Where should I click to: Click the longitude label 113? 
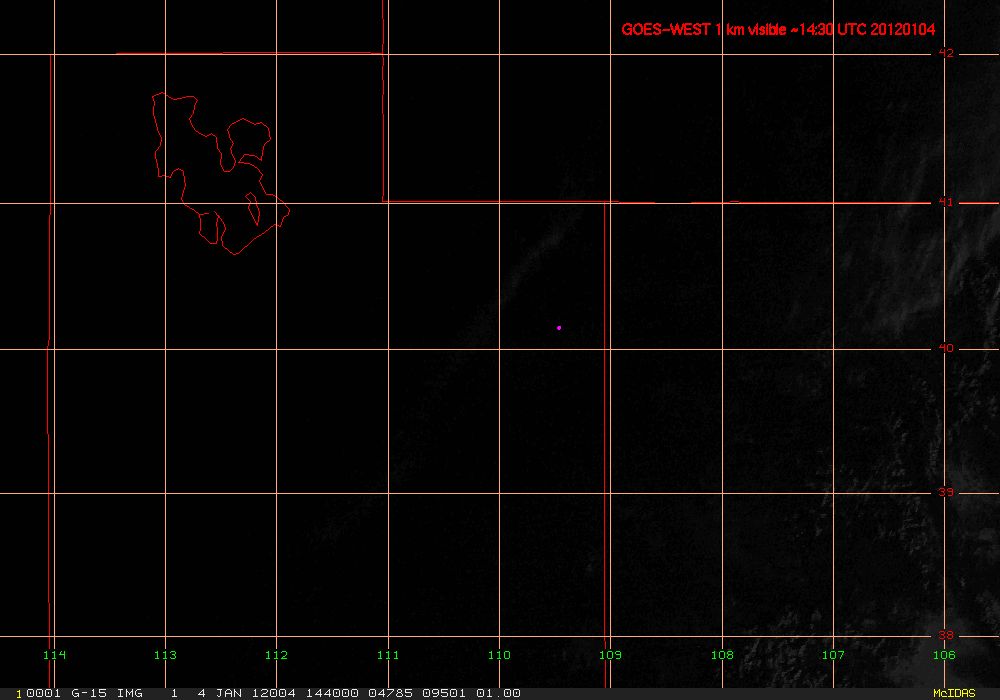(165, 655)
